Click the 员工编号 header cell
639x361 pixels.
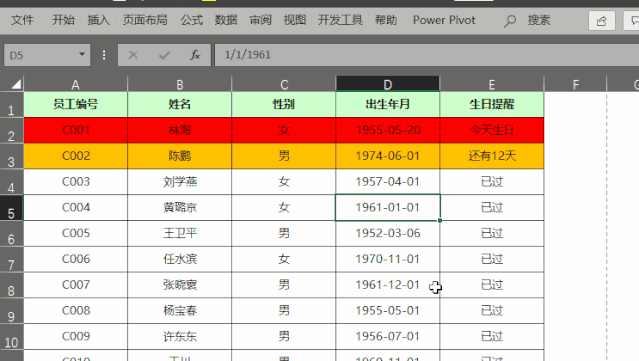75,104
